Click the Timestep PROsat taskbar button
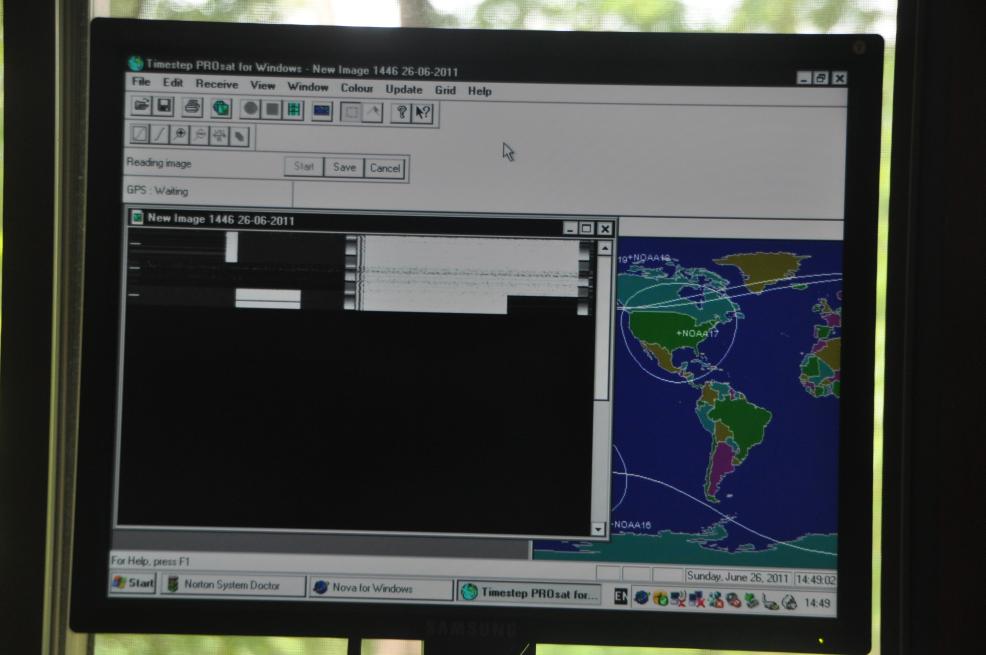This screenshot has width=986, height=655. 529,593
